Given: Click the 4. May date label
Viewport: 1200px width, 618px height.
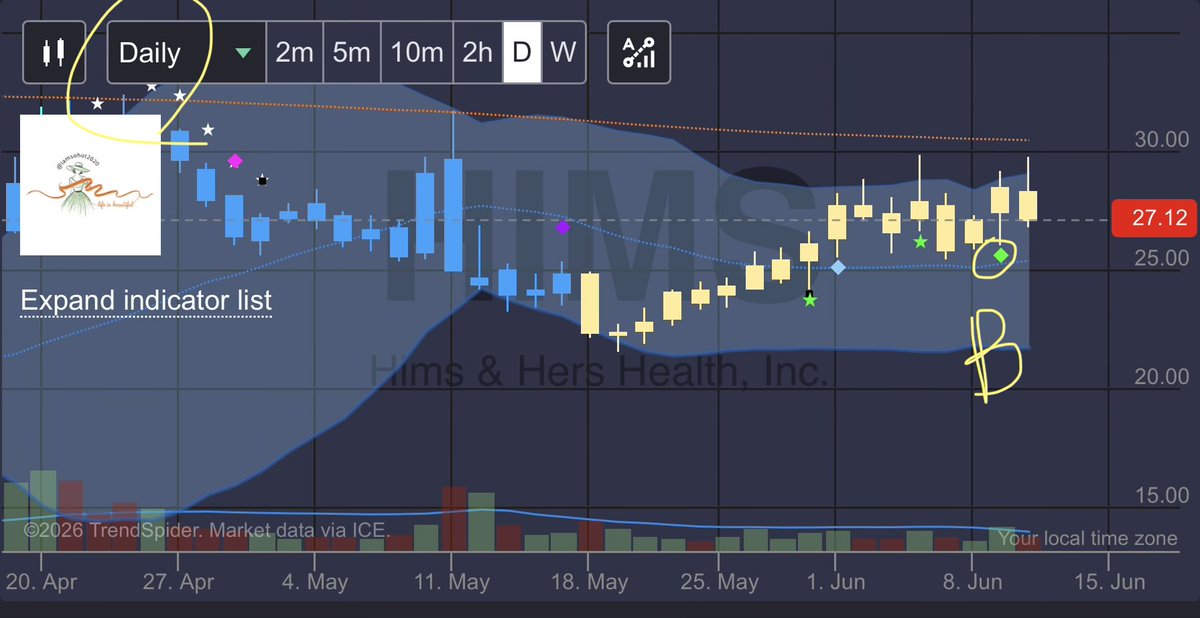Looking at the screenshot, I should coord(315,581).
